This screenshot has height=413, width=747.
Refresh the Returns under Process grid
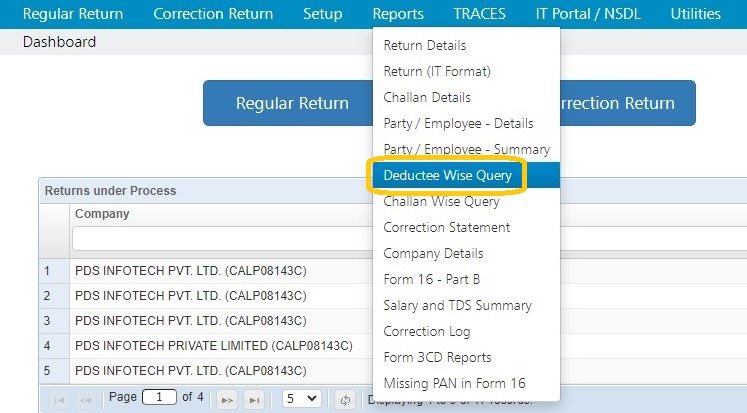click(x=345, y=399)
